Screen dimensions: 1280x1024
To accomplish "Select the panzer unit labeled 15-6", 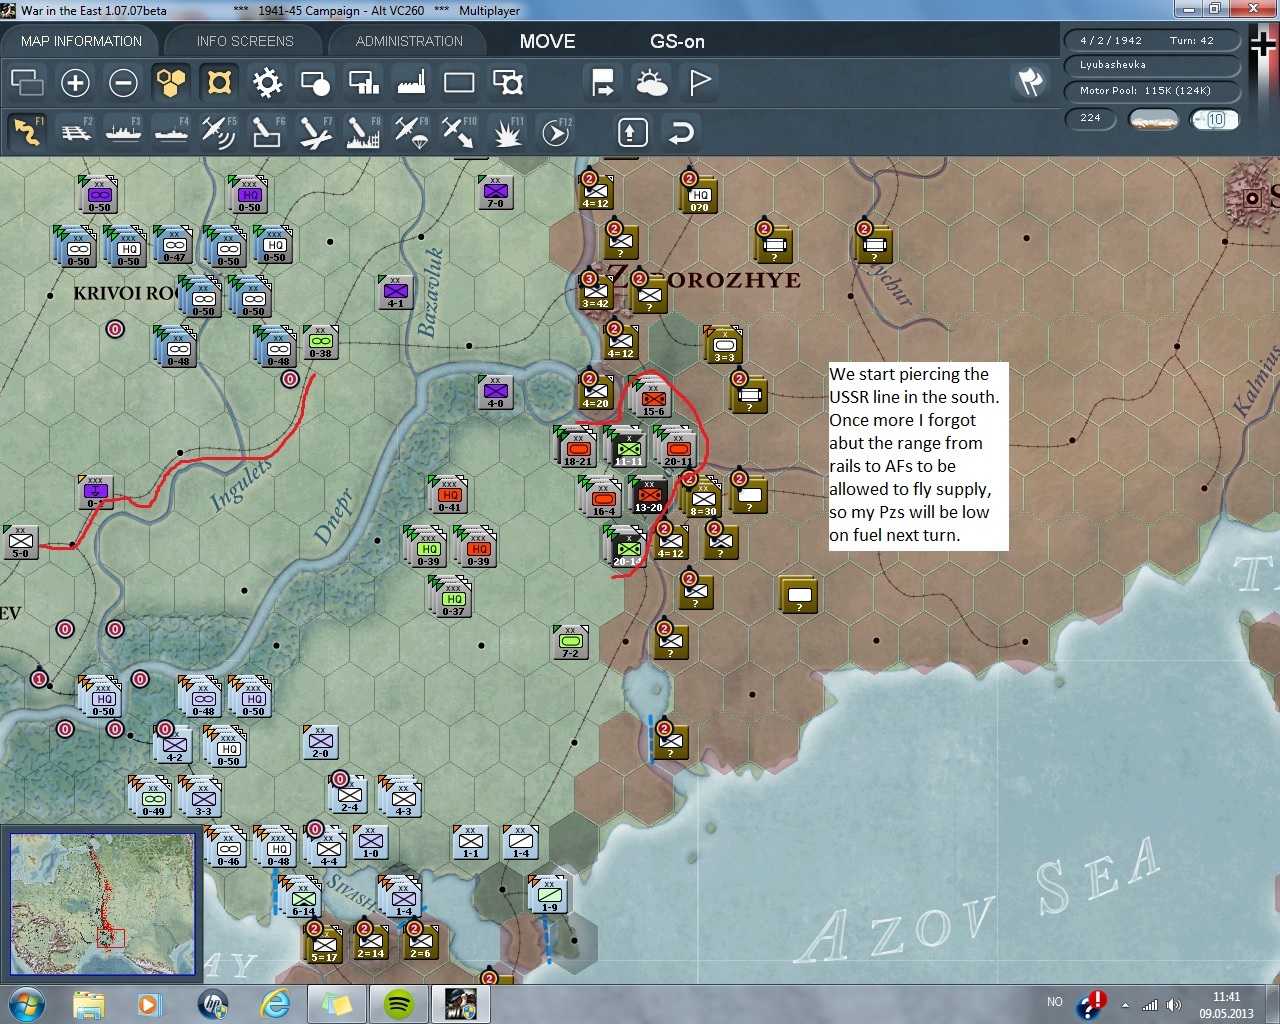I will (652, 398).
